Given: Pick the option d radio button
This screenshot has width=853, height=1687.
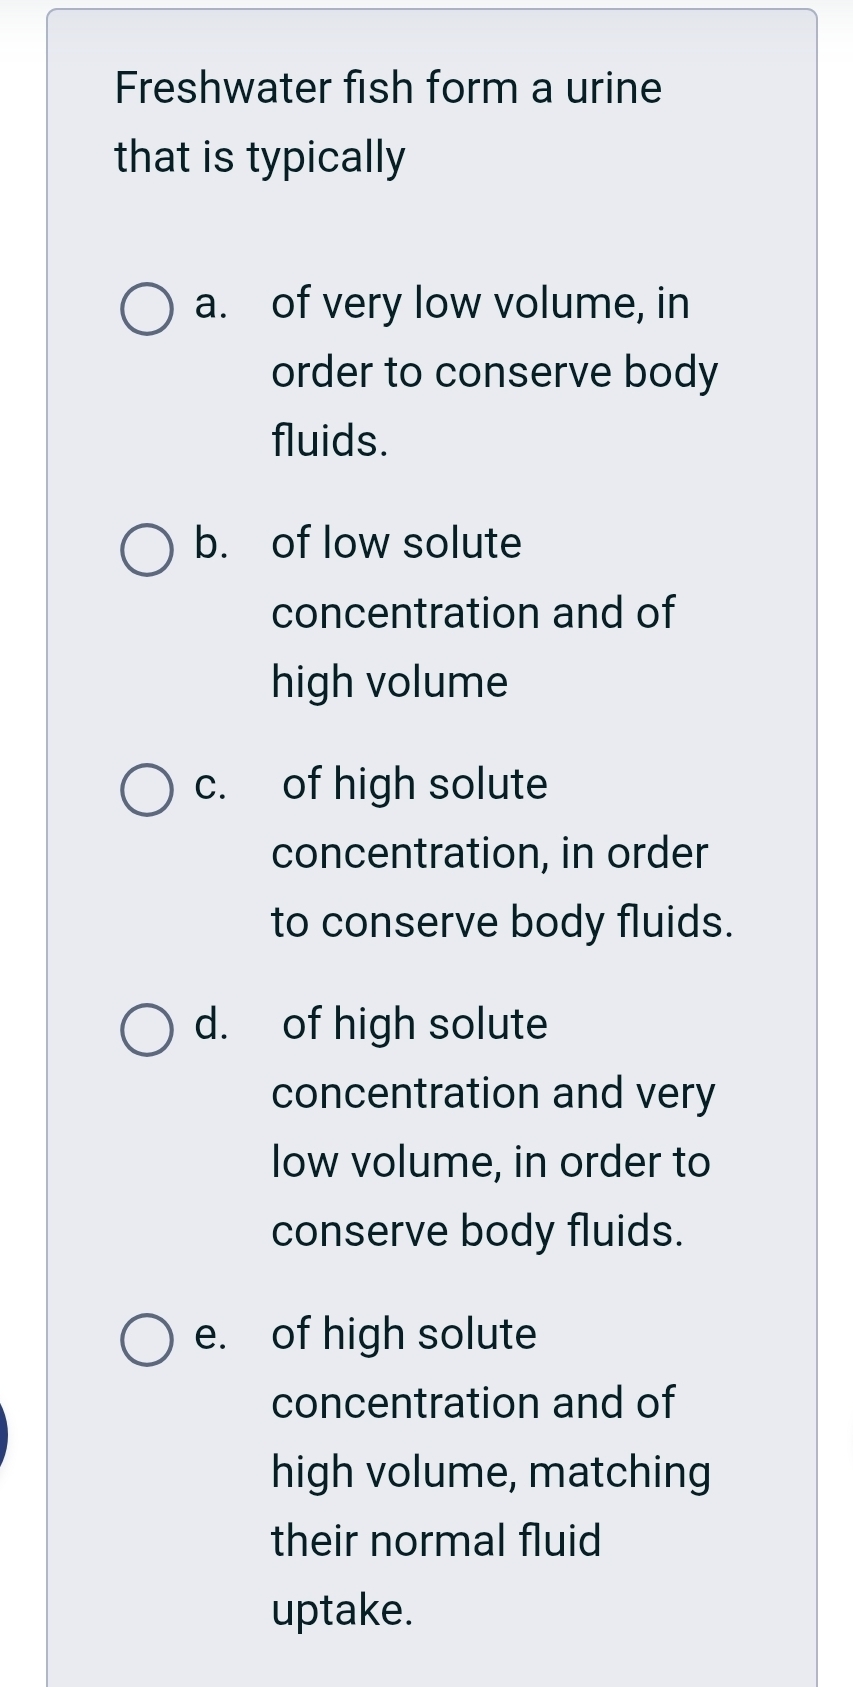Looking at the screenshot, I should (x=146, y=1031).
